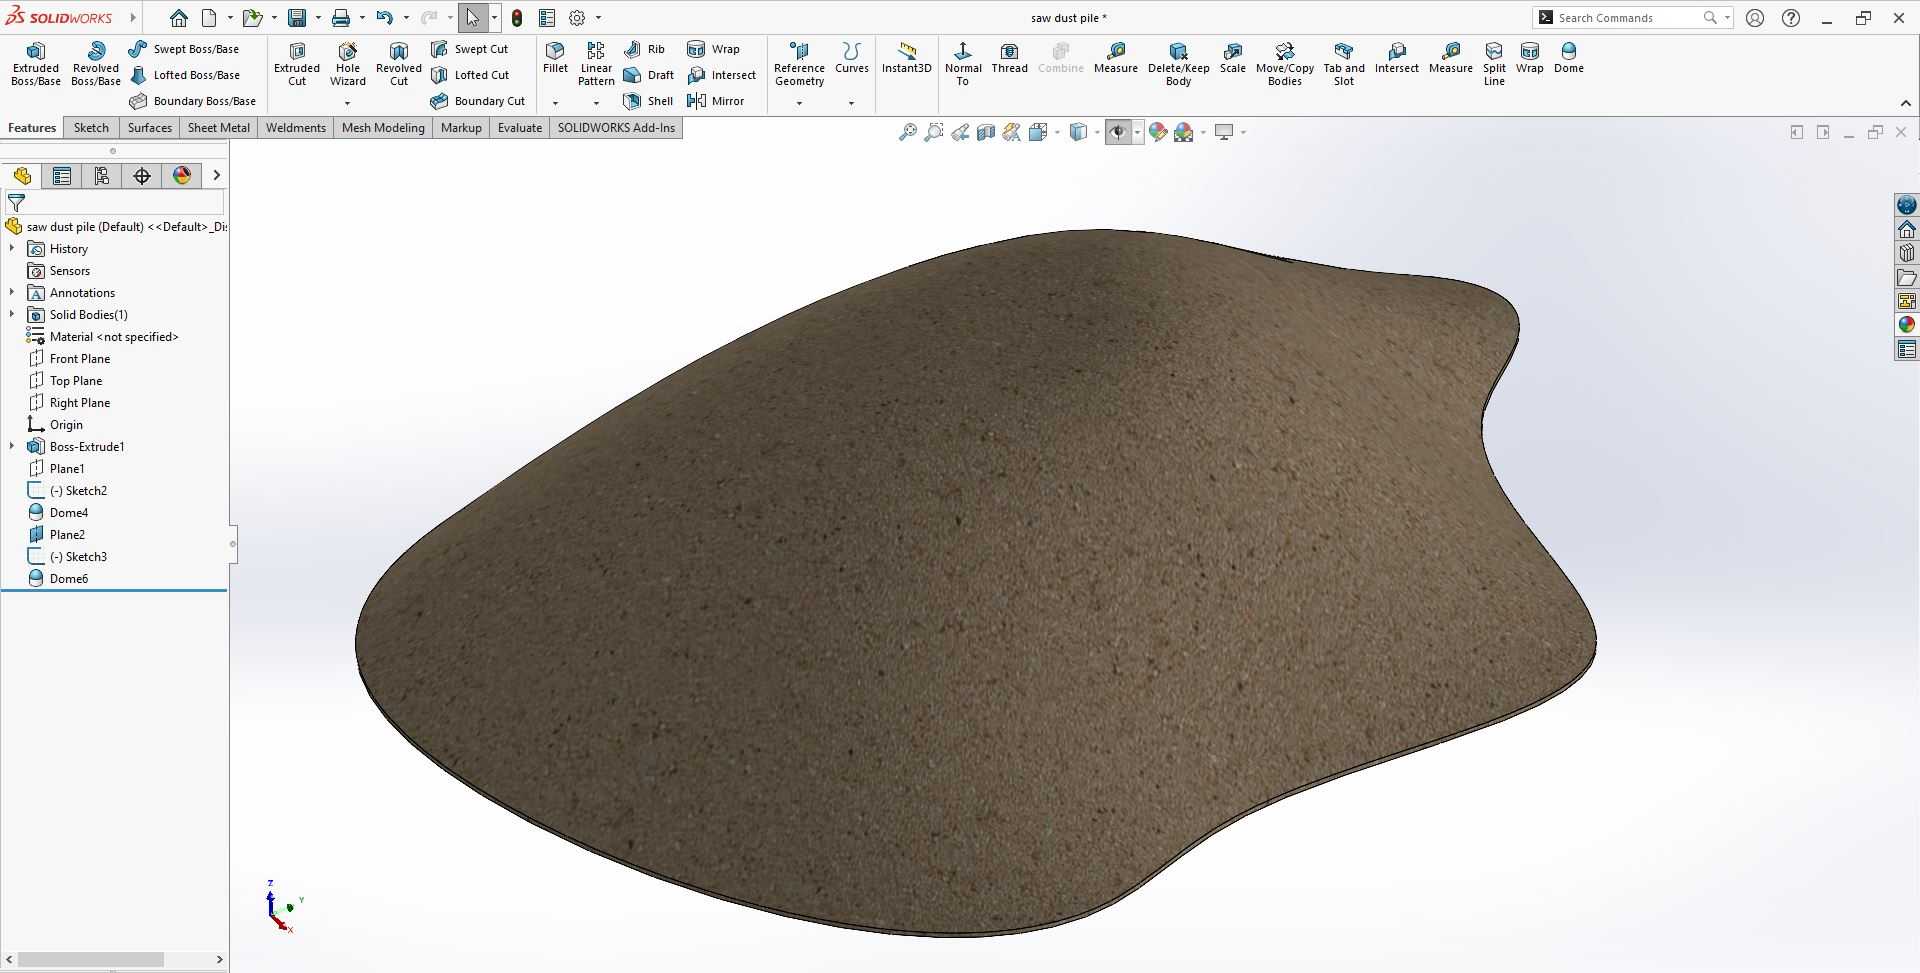Select the Extruded Boss/Base tool
The height and width of the screenshot is (973, 1920).
(x=36, y=64)
